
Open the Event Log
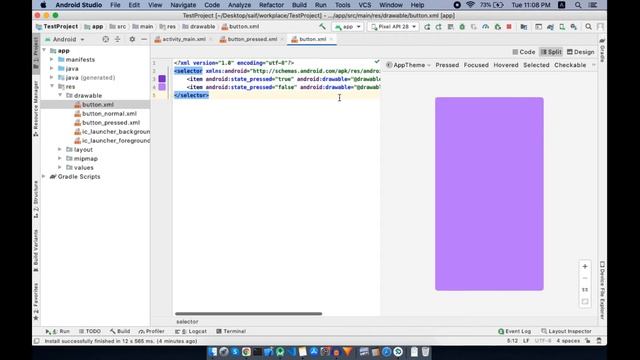(515, 331)
